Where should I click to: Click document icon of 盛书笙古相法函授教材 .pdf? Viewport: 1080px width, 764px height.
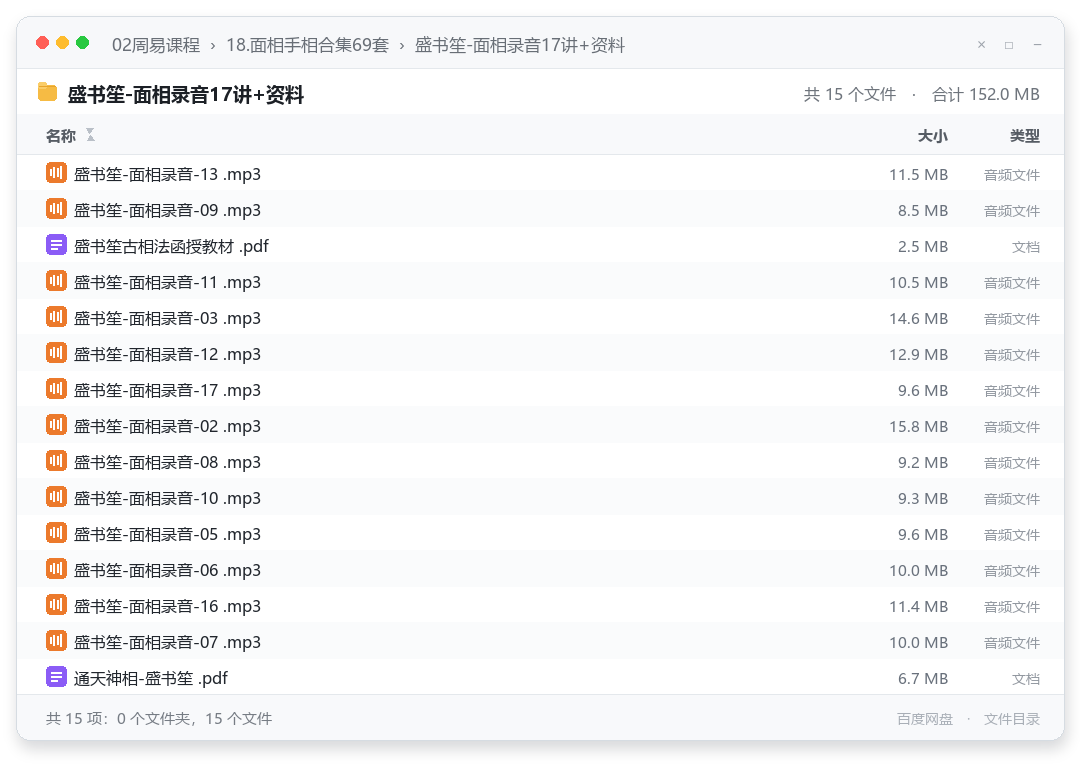click(x=56, y=245)
